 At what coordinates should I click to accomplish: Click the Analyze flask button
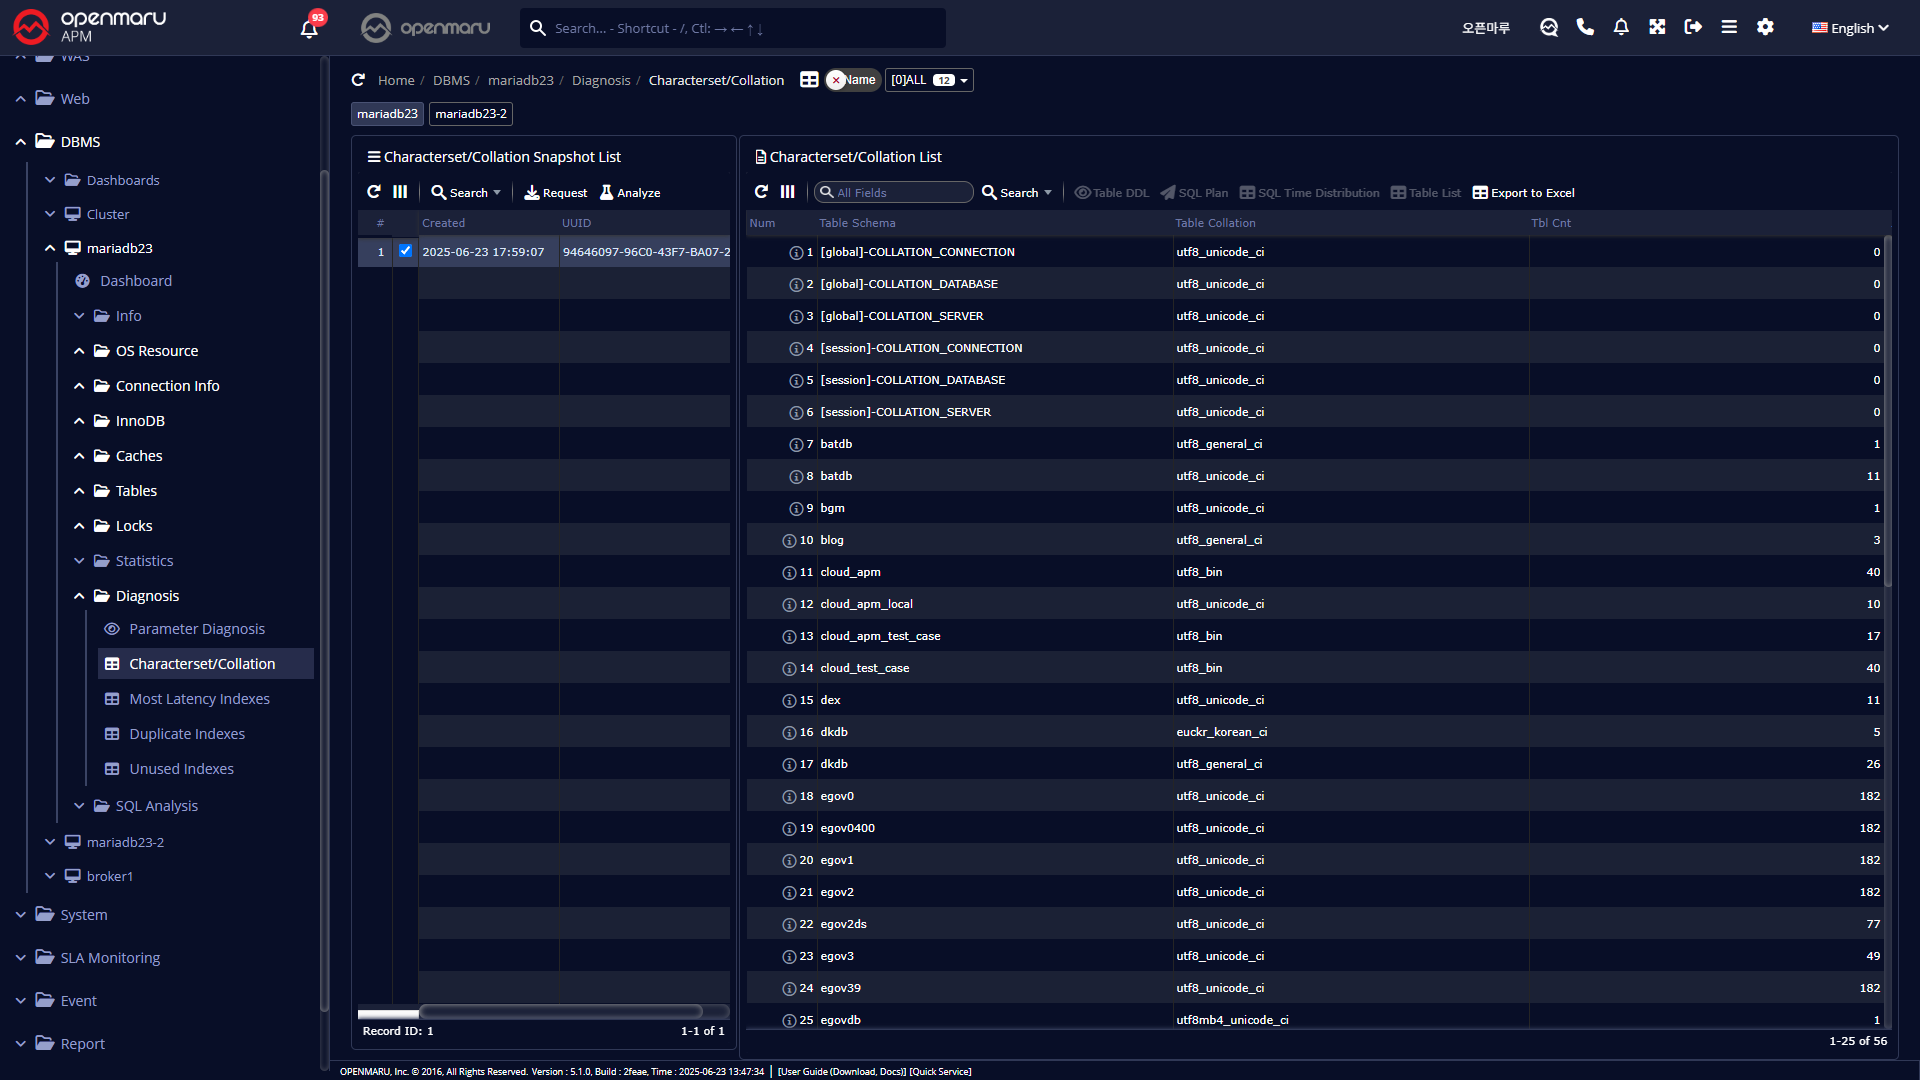630,192
